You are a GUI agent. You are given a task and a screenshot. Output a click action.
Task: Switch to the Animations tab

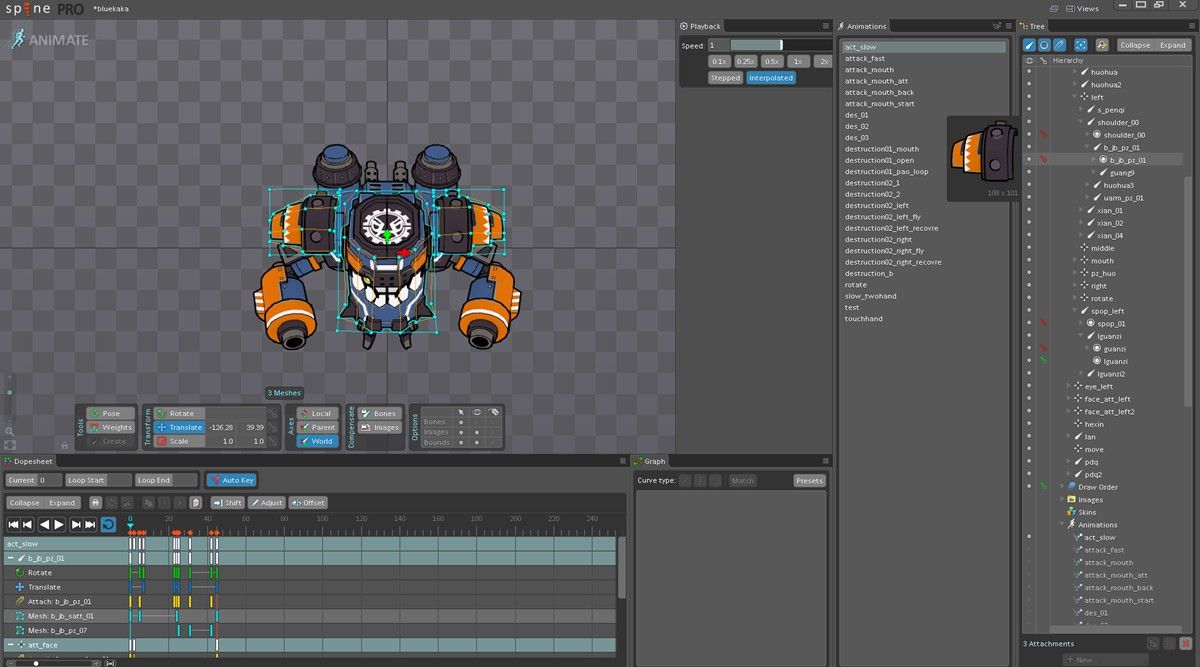coord(862,26)
